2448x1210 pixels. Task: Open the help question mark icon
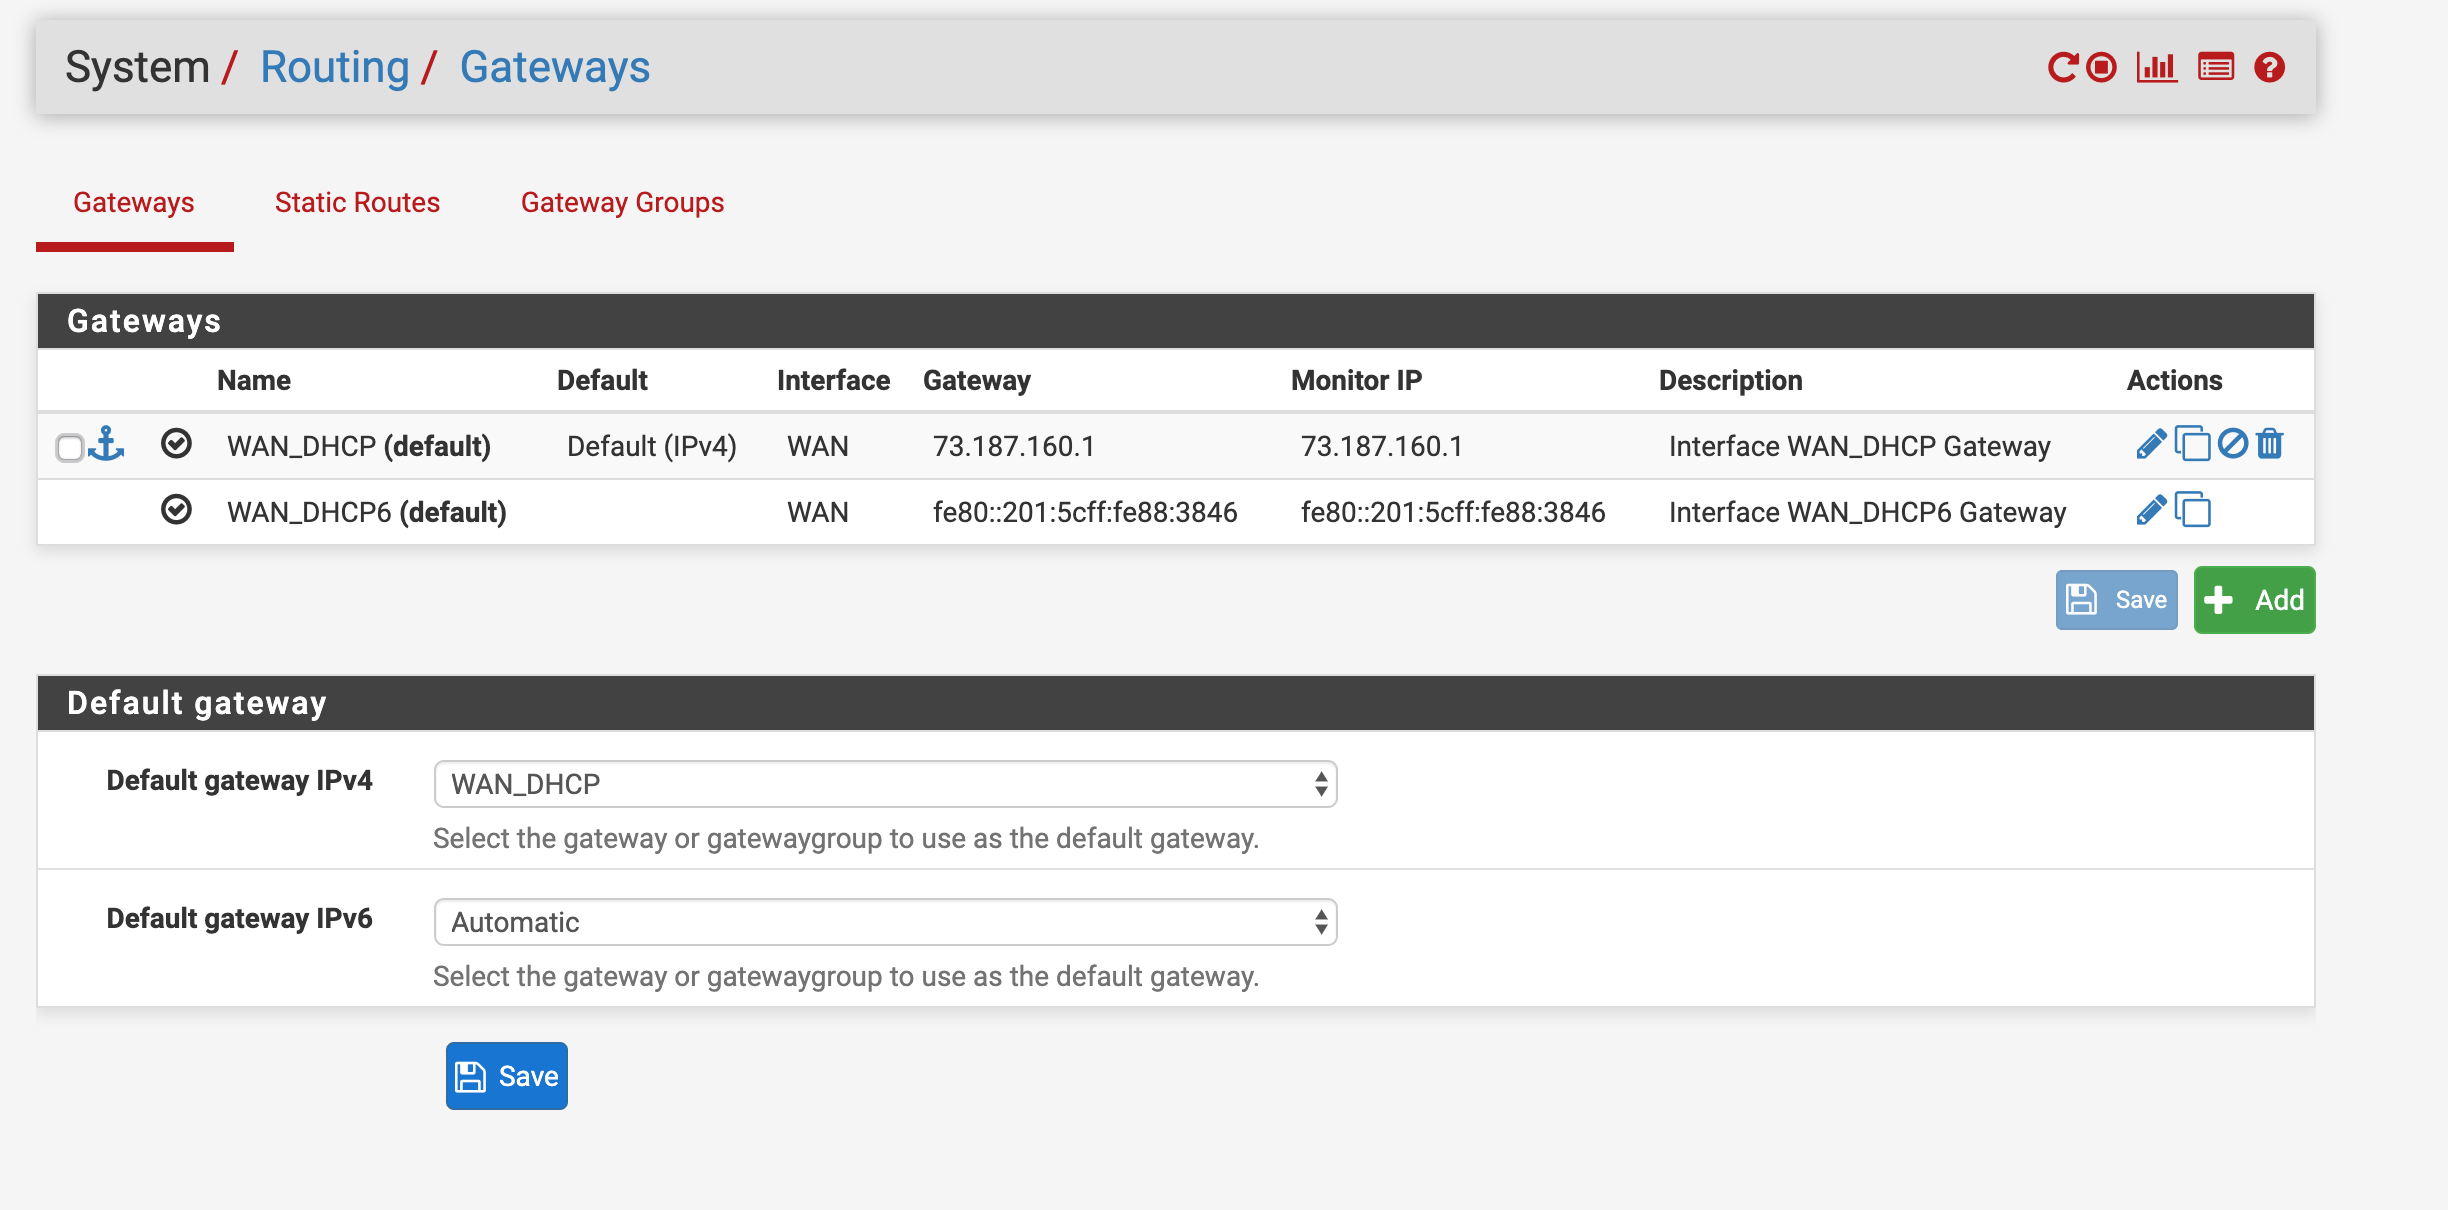tap(2270, 67)
